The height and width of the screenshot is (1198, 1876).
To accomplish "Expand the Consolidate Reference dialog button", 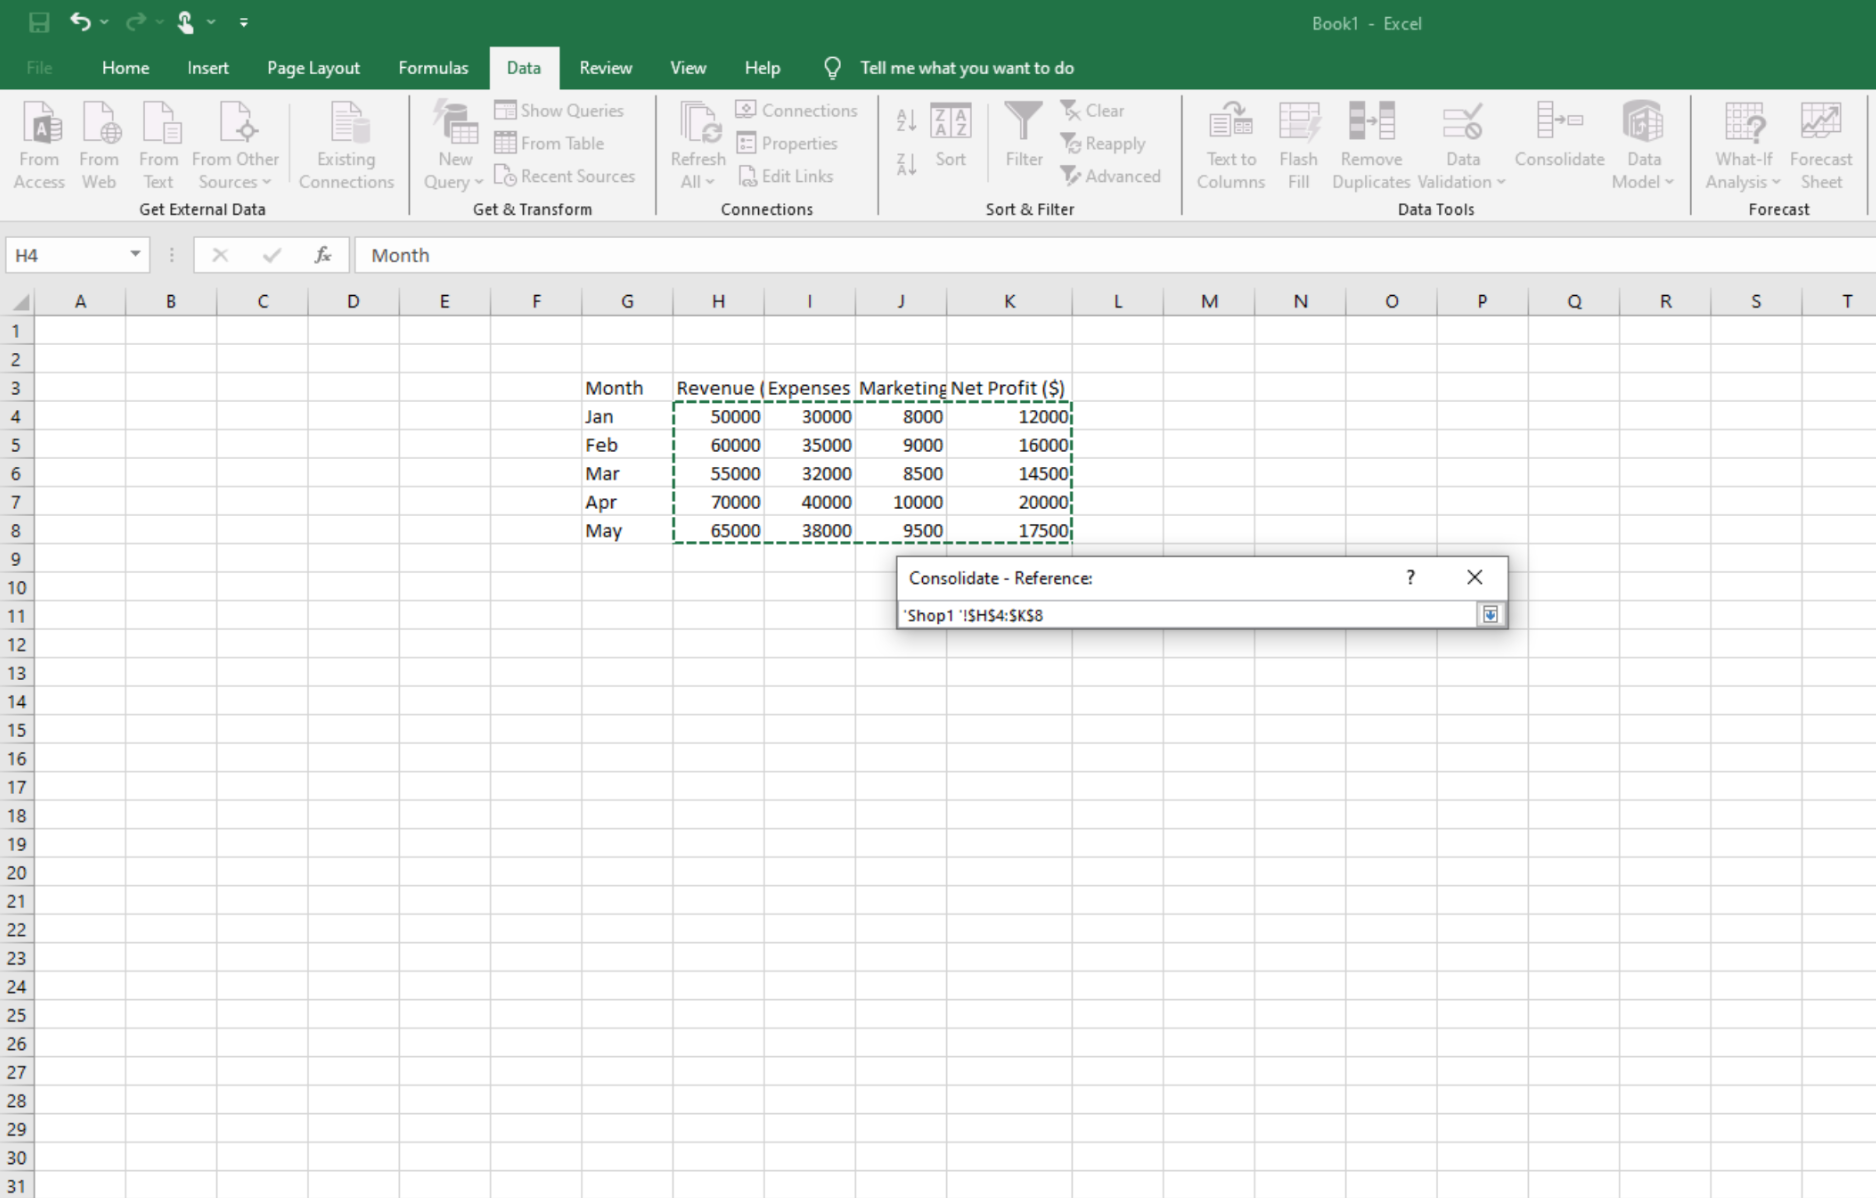I will [1490, 615].
